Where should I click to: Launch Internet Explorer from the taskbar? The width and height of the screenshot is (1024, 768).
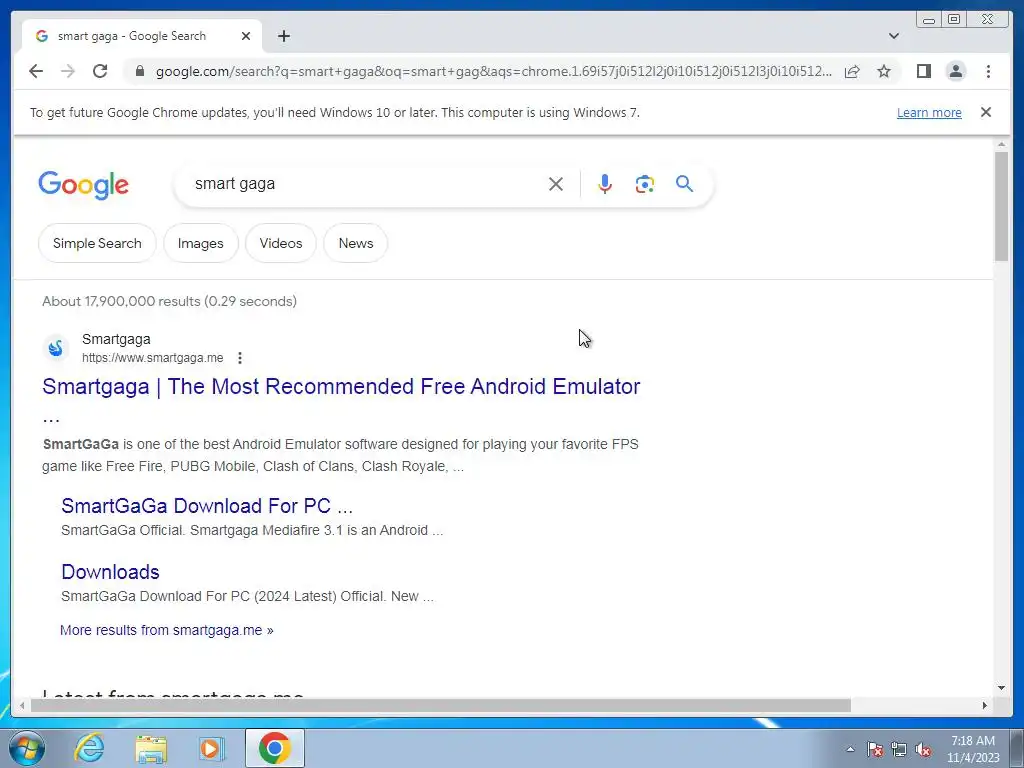click(89, 748)
